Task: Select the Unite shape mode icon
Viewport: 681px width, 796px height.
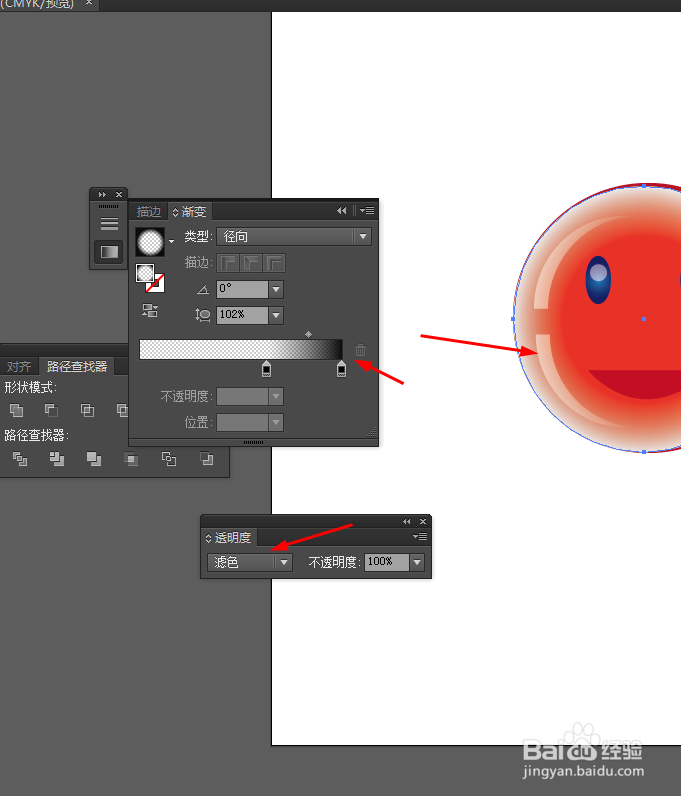Action: 17,410
